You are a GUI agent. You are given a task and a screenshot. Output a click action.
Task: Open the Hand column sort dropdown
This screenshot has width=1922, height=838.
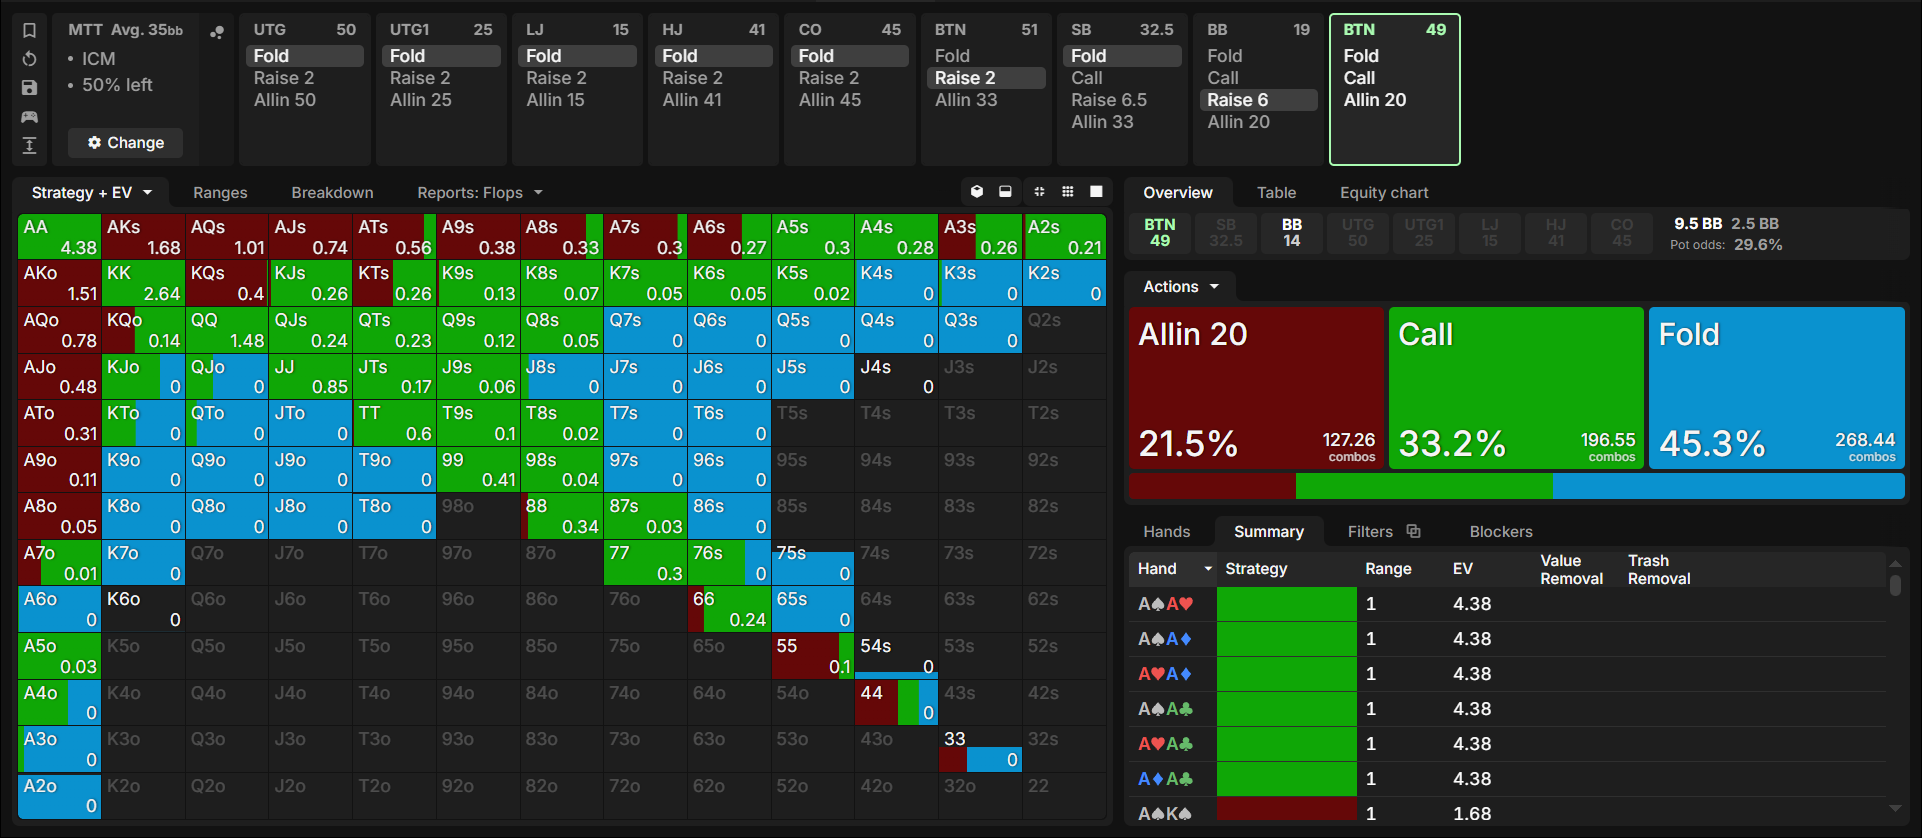click(x=1208, y=569)
